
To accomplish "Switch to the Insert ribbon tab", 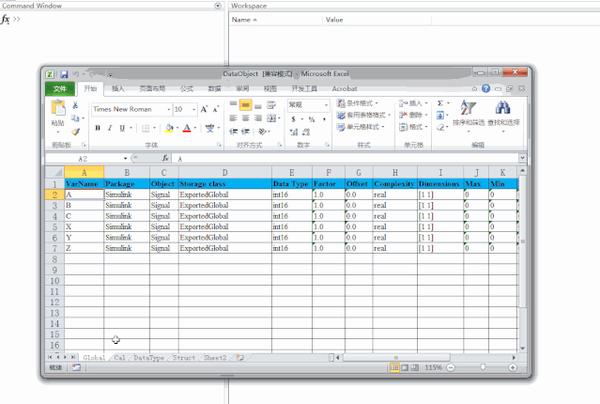I will pos(118,89).
